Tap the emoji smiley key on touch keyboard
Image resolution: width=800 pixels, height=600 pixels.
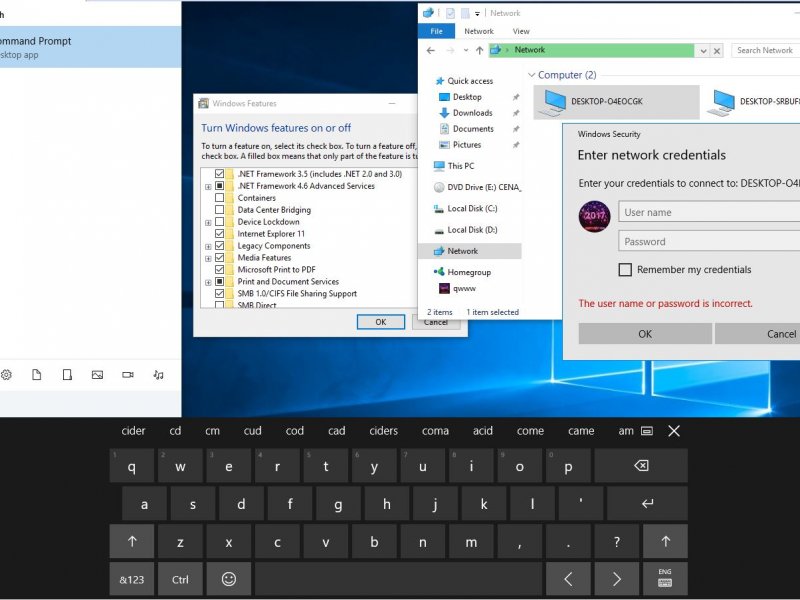coord(229,579)
